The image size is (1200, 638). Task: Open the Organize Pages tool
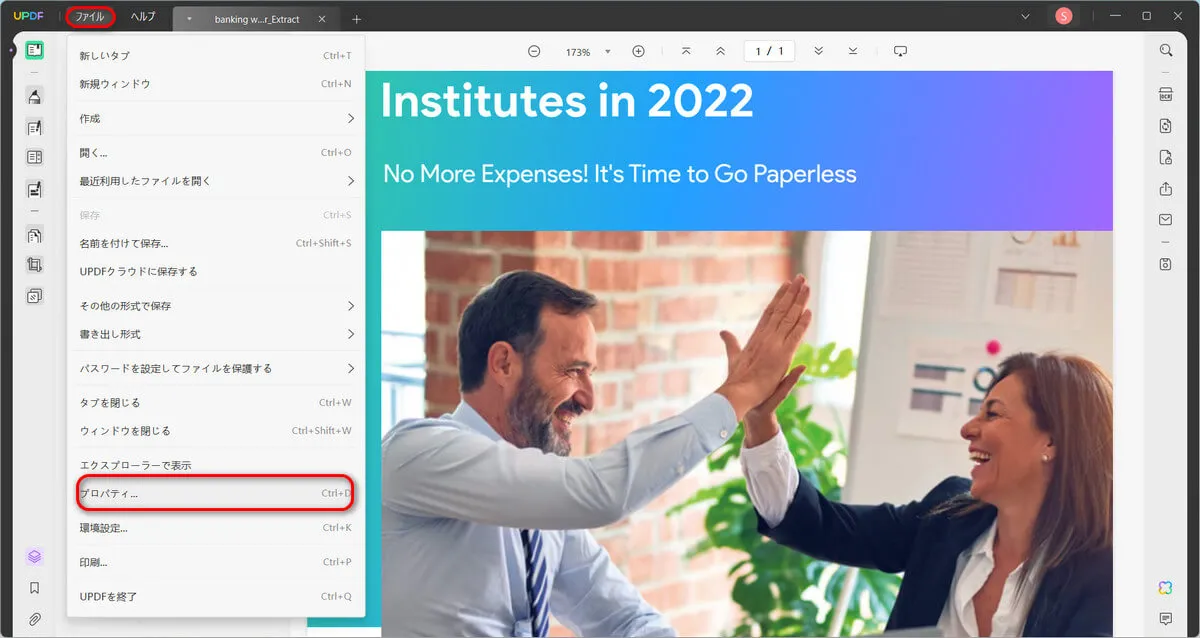coord(35,235)
